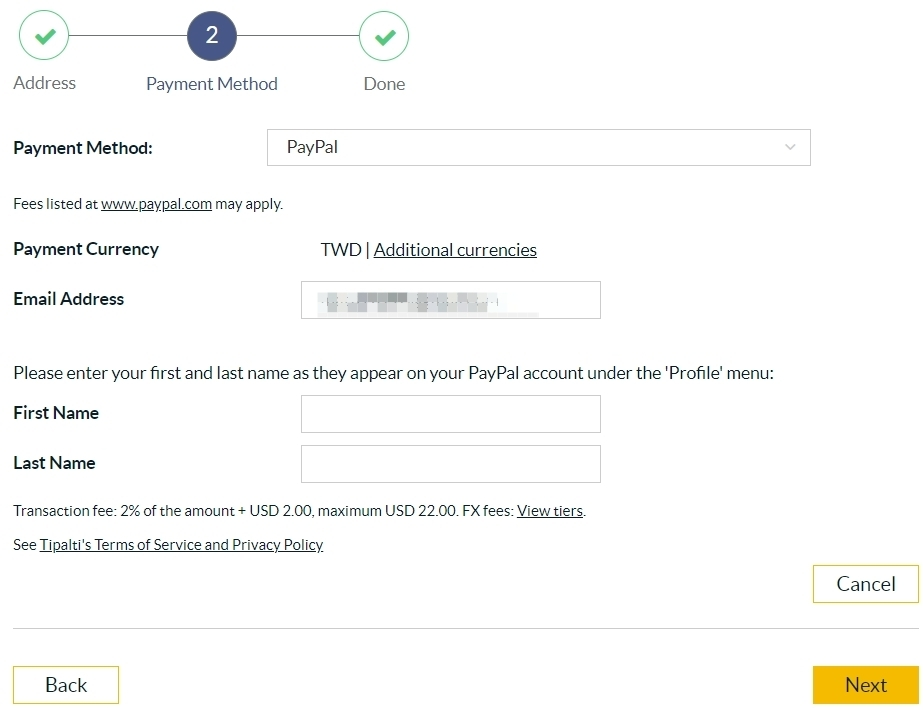Go back with the Back button
The height and width of the screenshot is (710, 923).
pyautogui.click(x=66, y=685)
